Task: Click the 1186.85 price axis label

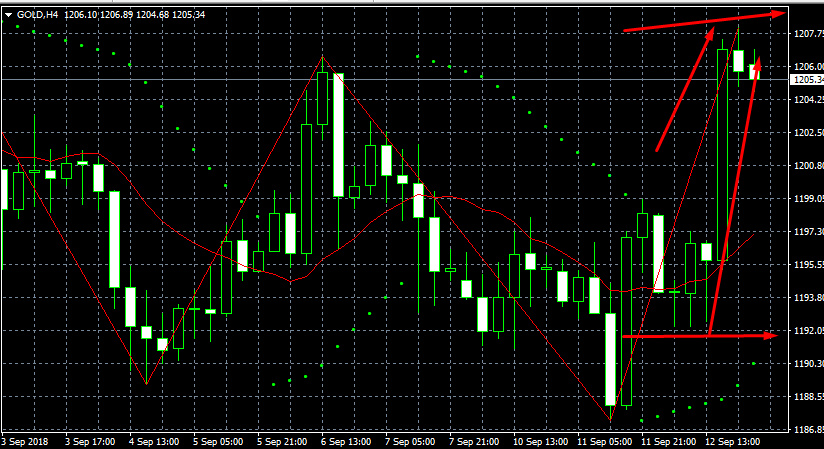Action: 808,430
